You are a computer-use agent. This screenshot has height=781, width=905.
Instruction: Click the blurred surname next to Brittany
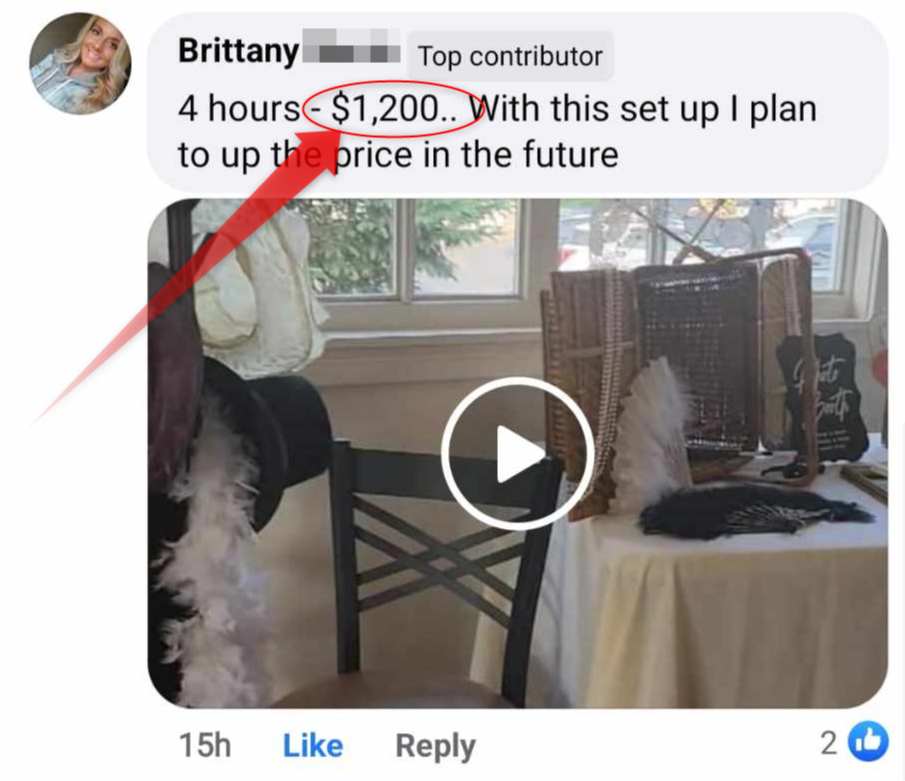(351, 46)
